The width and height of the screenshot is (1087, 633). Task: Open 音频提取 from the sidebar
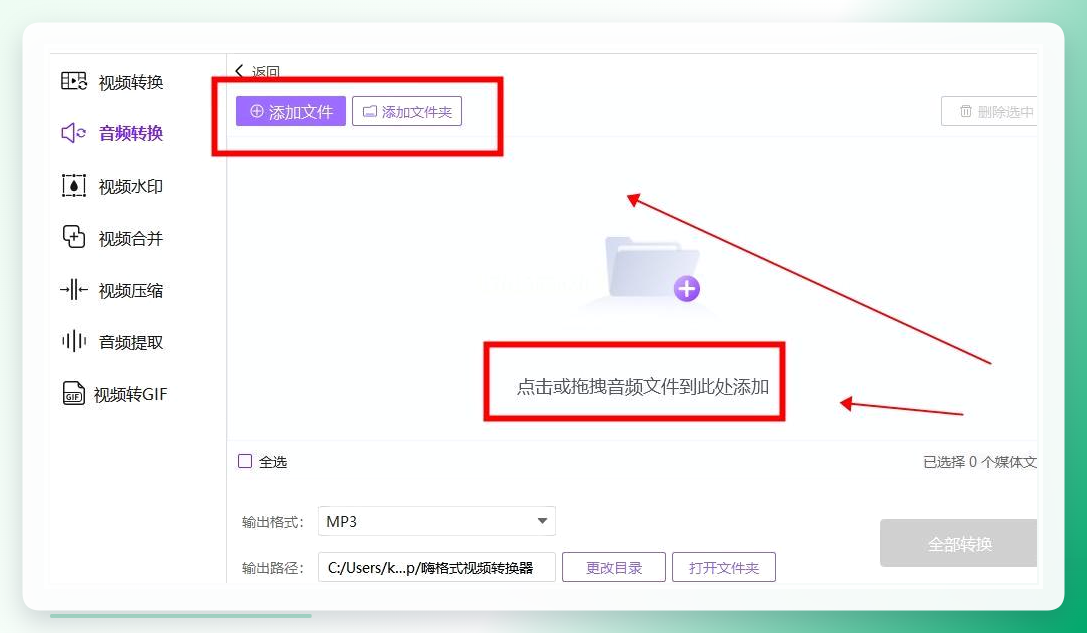click(112, 342)
